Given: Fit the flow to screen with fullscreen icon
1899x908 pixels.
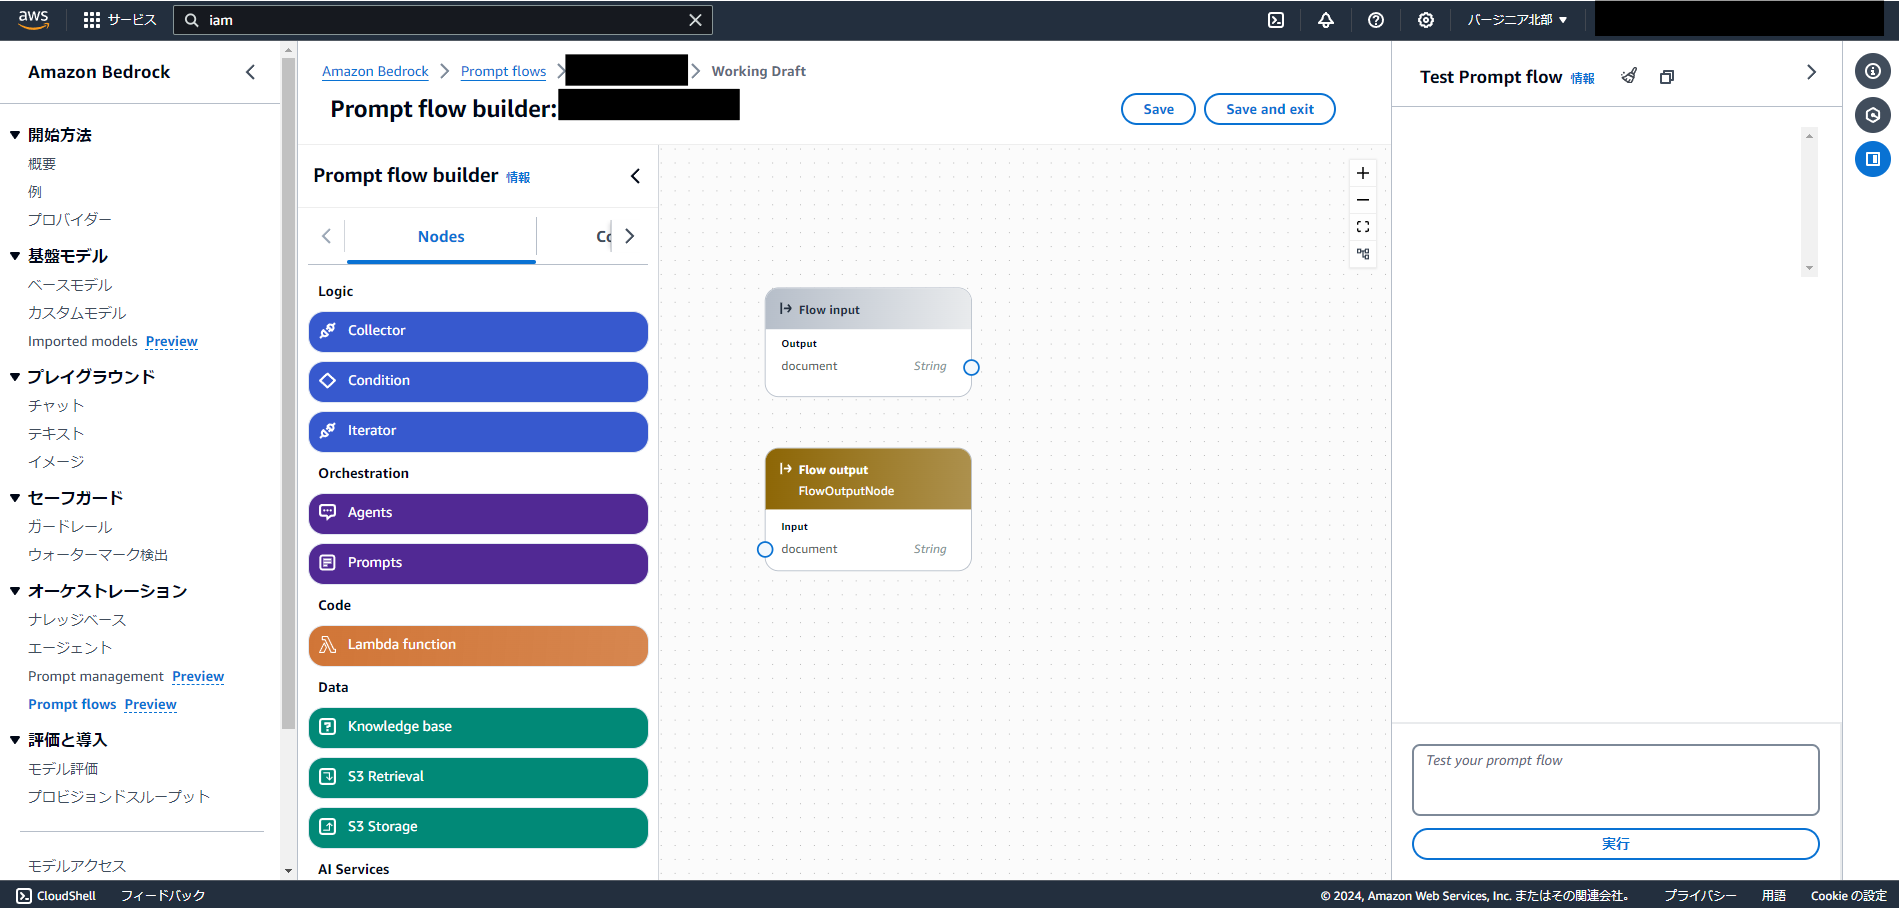Looking at the screenshot, I should 1362,226.
